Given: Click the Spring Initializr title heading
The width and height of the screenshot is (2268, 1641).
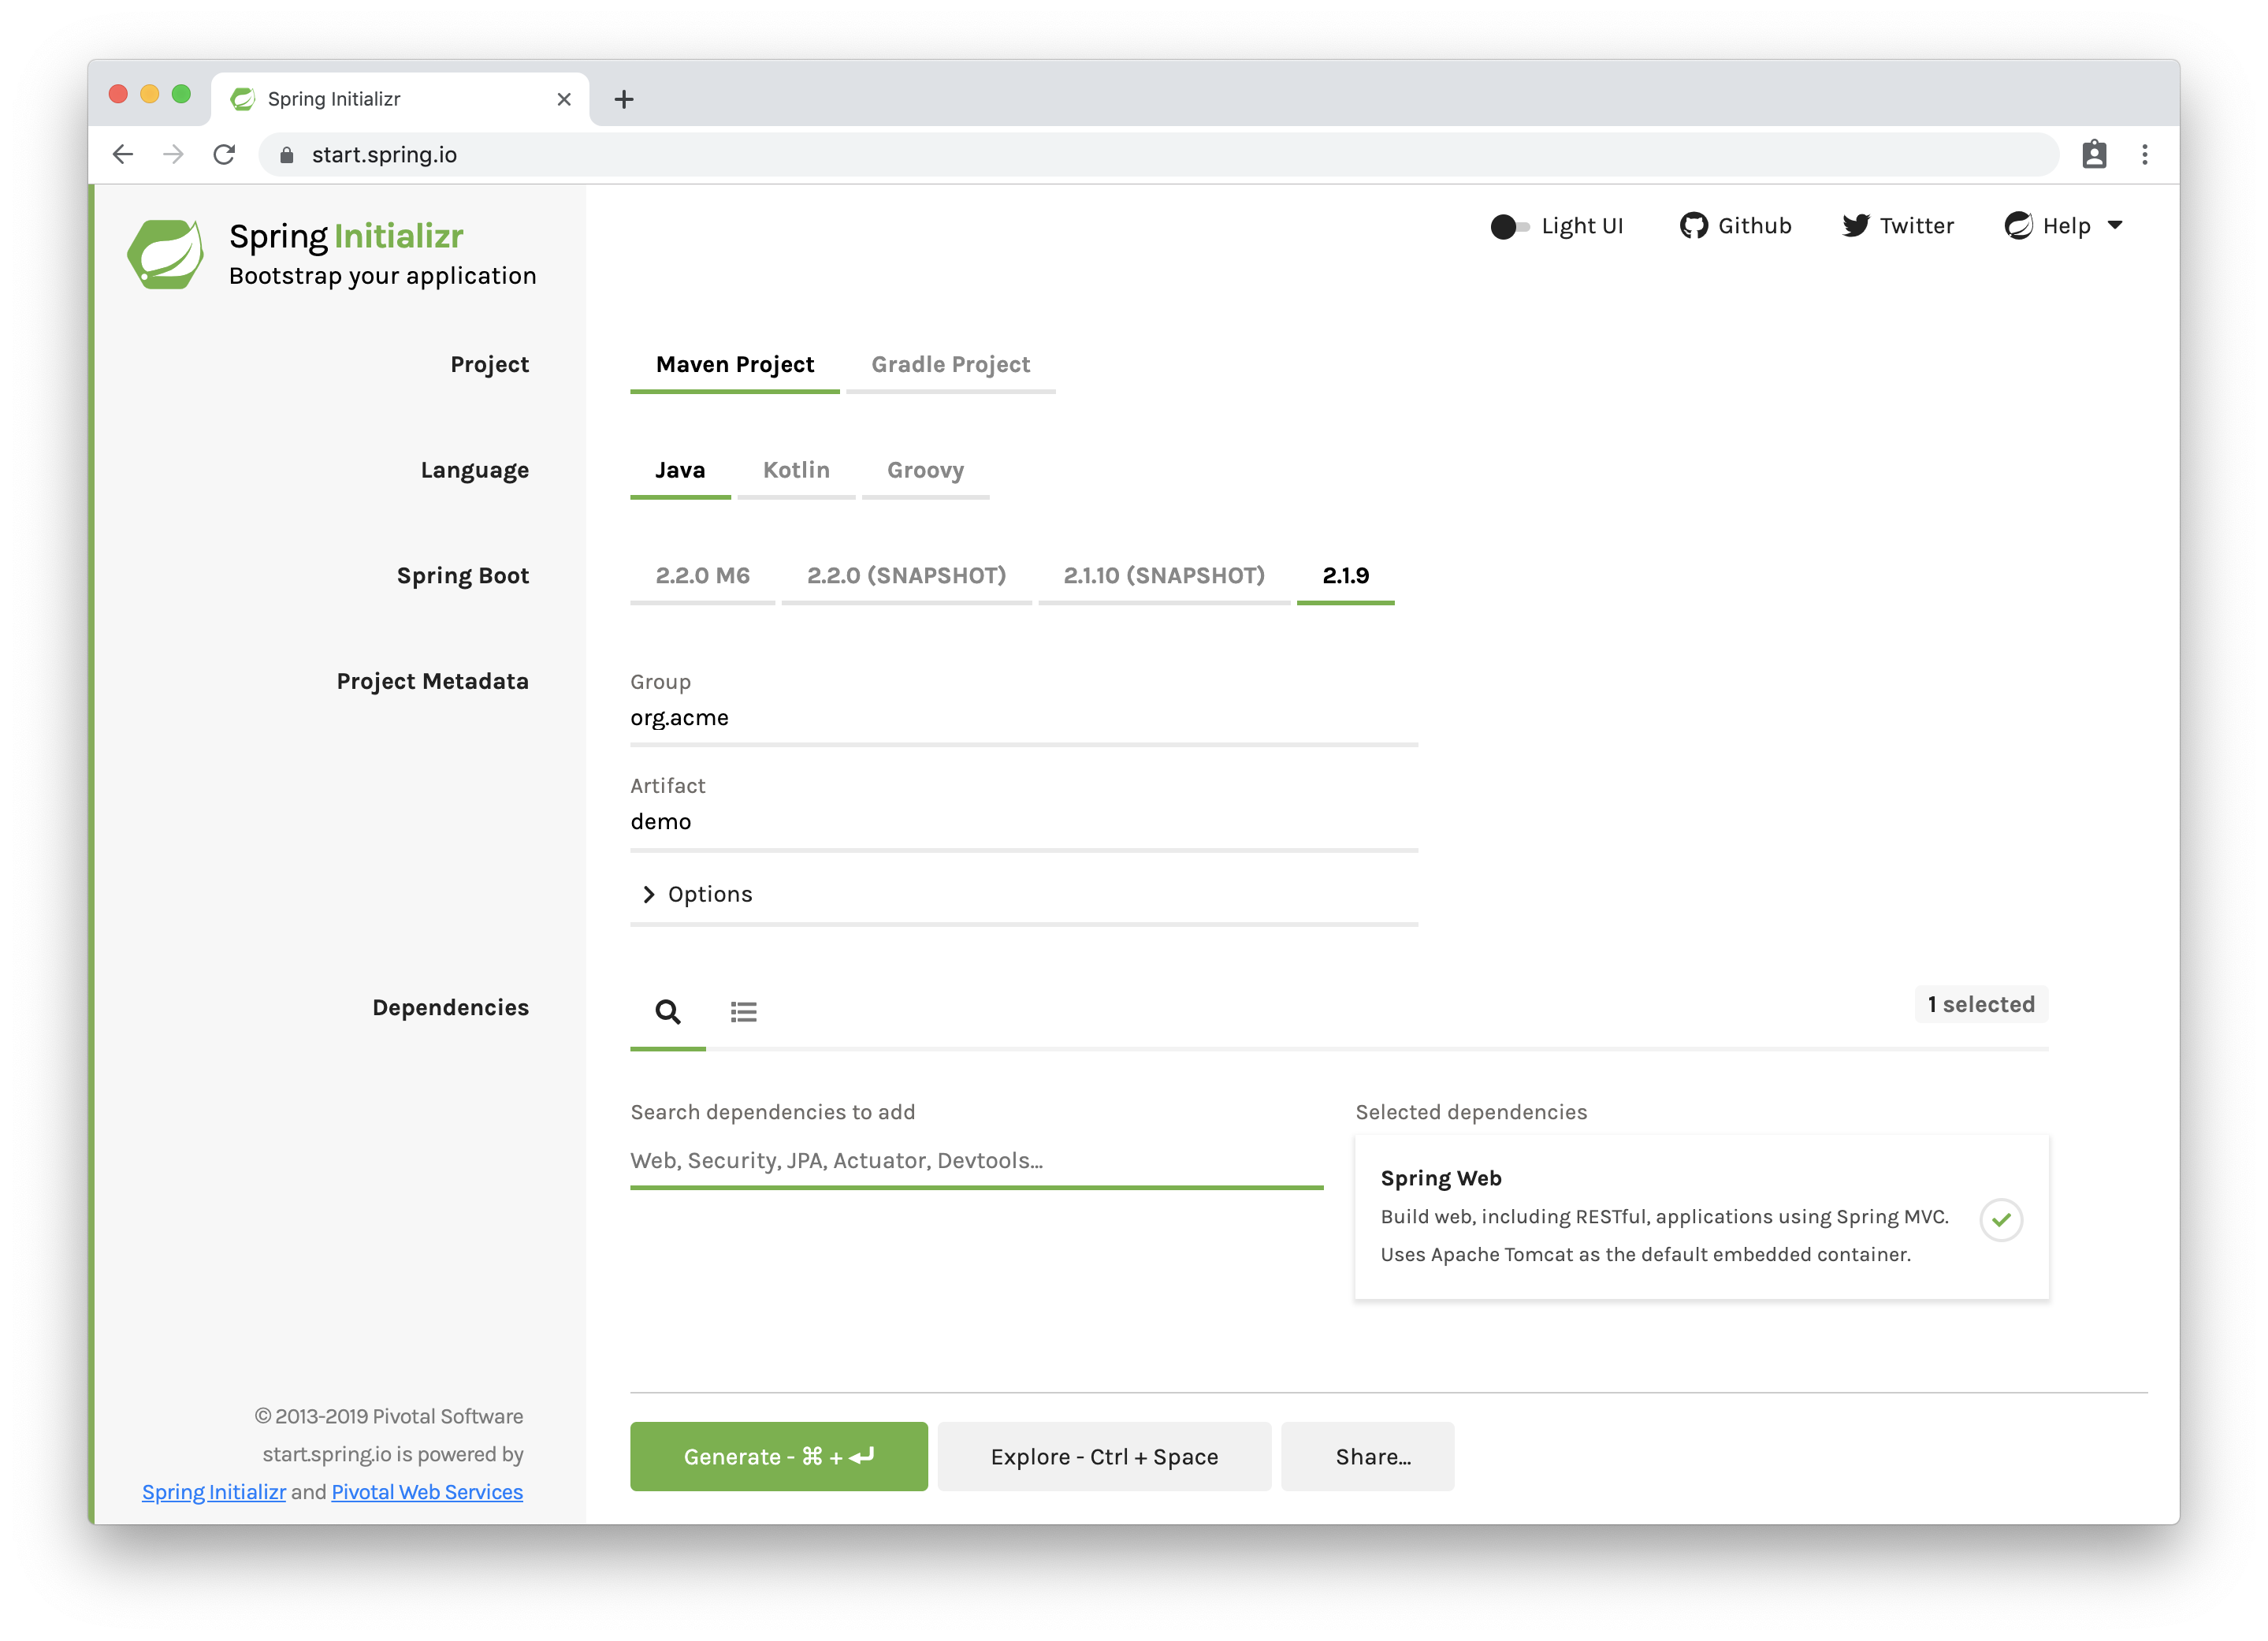Looking at the screenshot, I should tap(346, 237).
